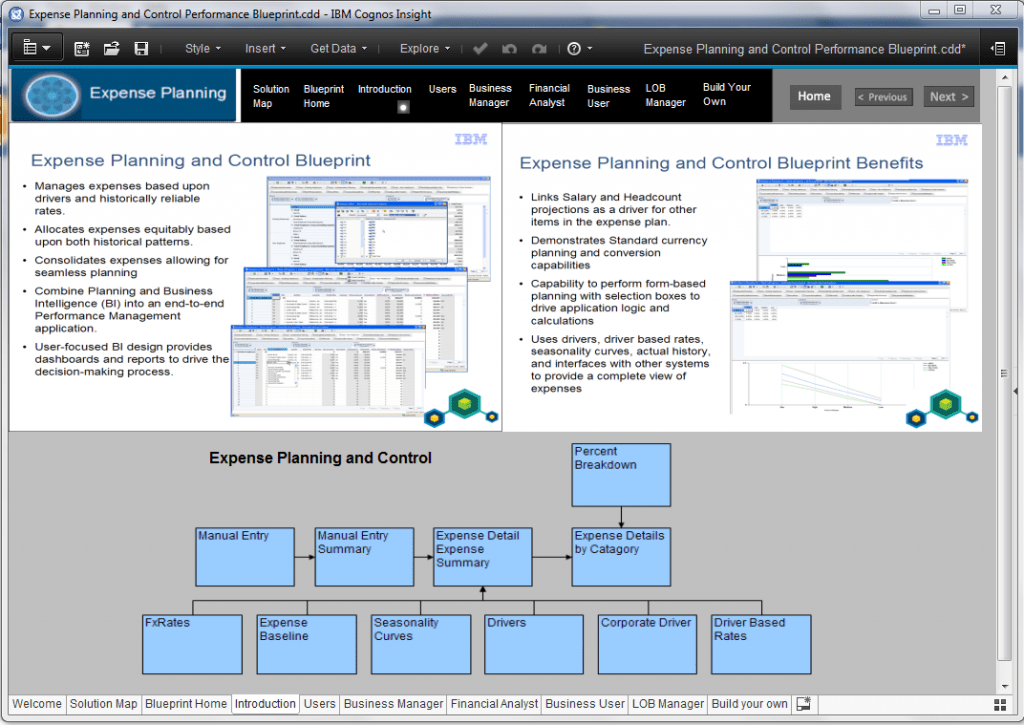Click the Expense Baseline diagram box
The image size is (1024, 725).
(x=307, y=644)
